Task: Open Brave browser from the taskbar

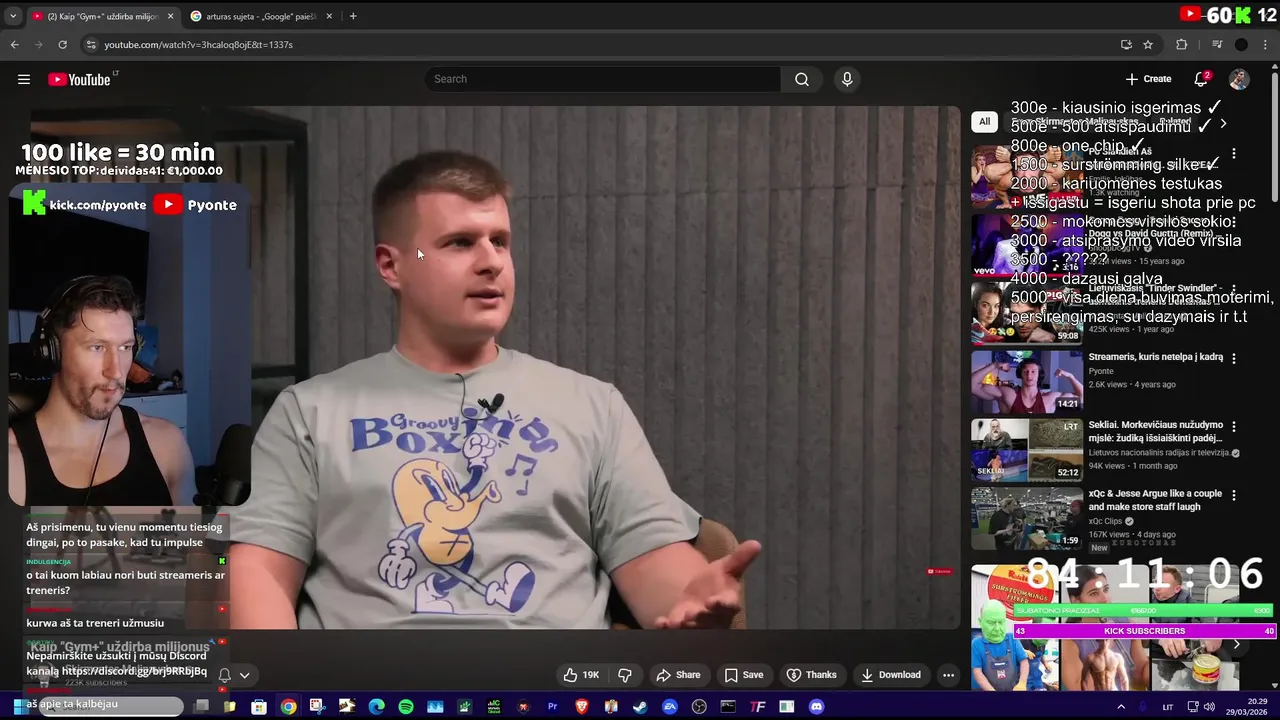Action: pos(581,707)
